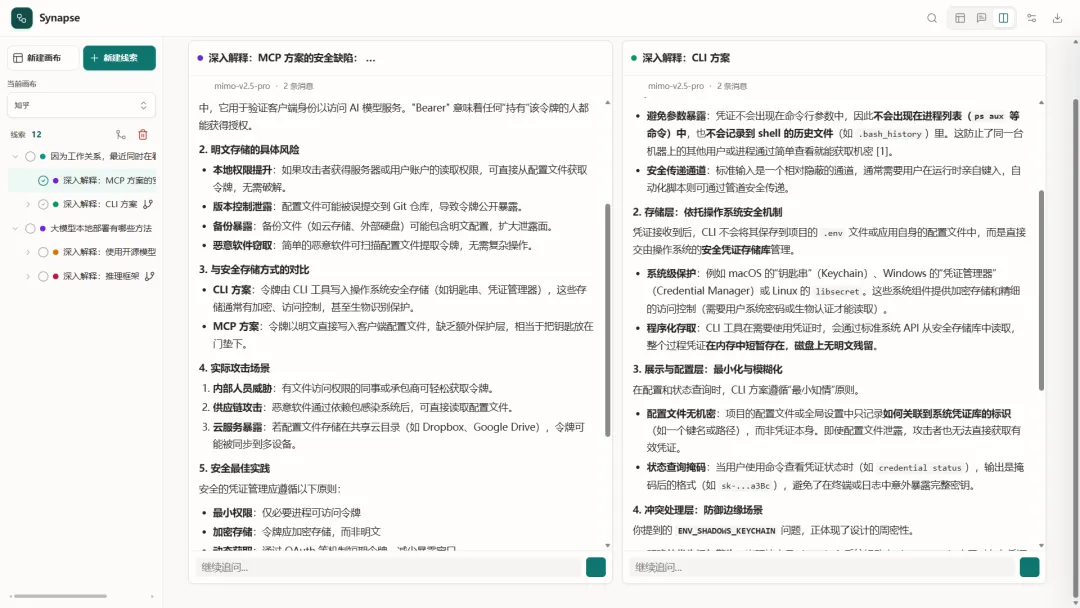Click the right panel title 深入解释：CLI 方案
The height and width of the screenshot is (608, 1080).
click(x=686, y=59)
